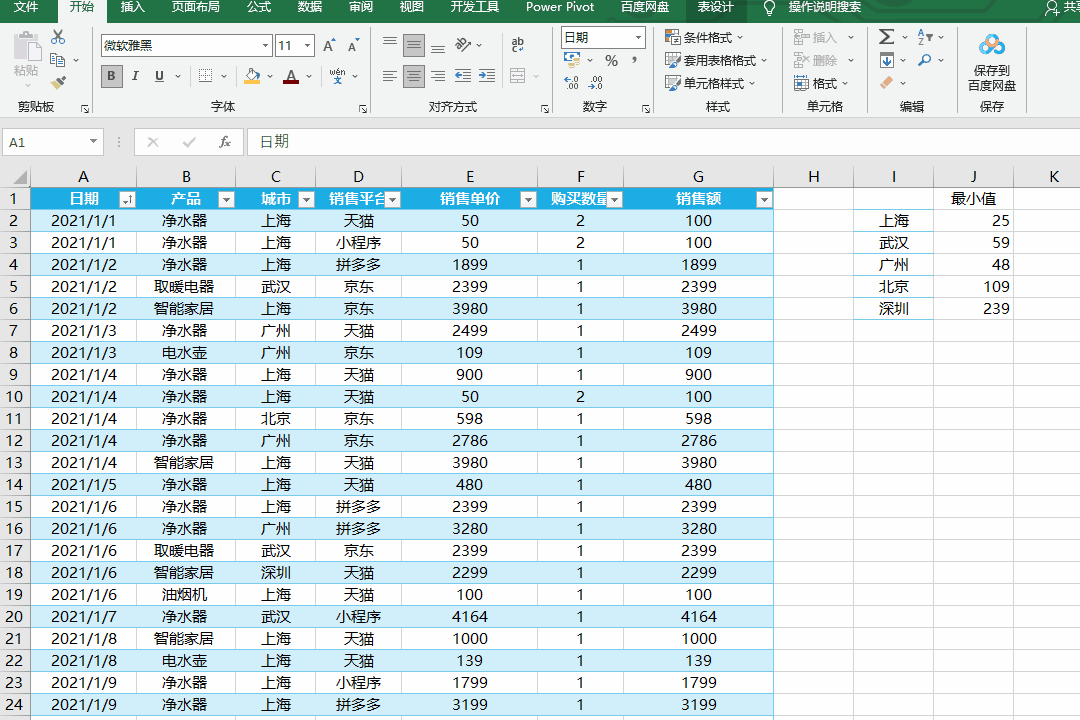Open the 页面布局 ribbon tab
Screen dimensions: 1080x720
197,8
